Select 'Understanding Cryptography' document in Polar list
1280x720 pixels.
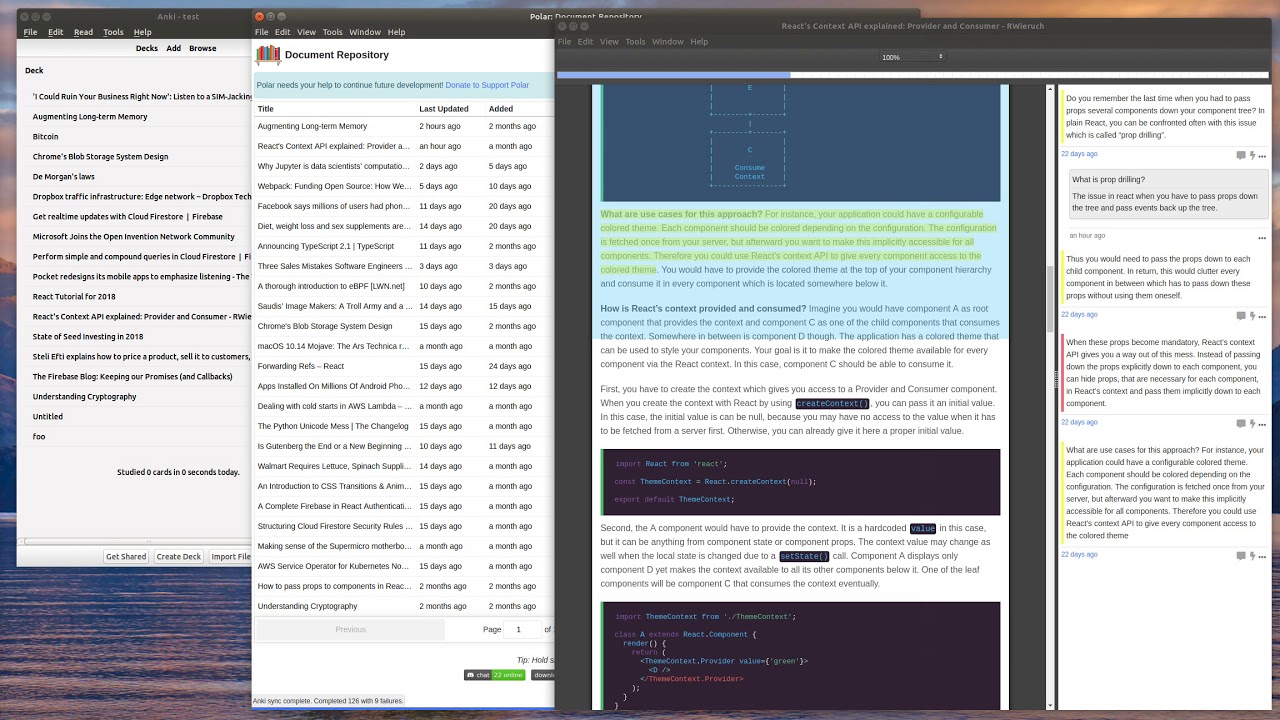tap(404, 606)
